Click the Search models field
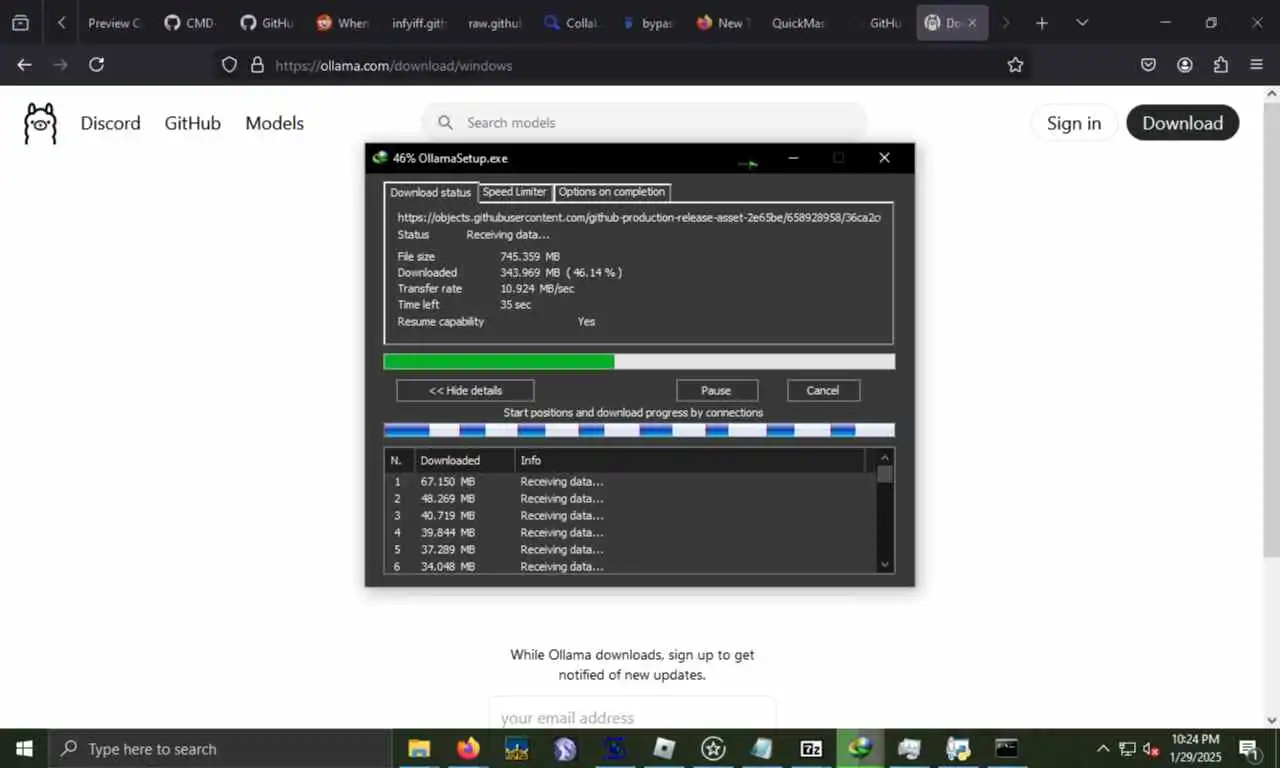Screen dimensions: 1280x768 pyautogui.click(x=644, y=122)
